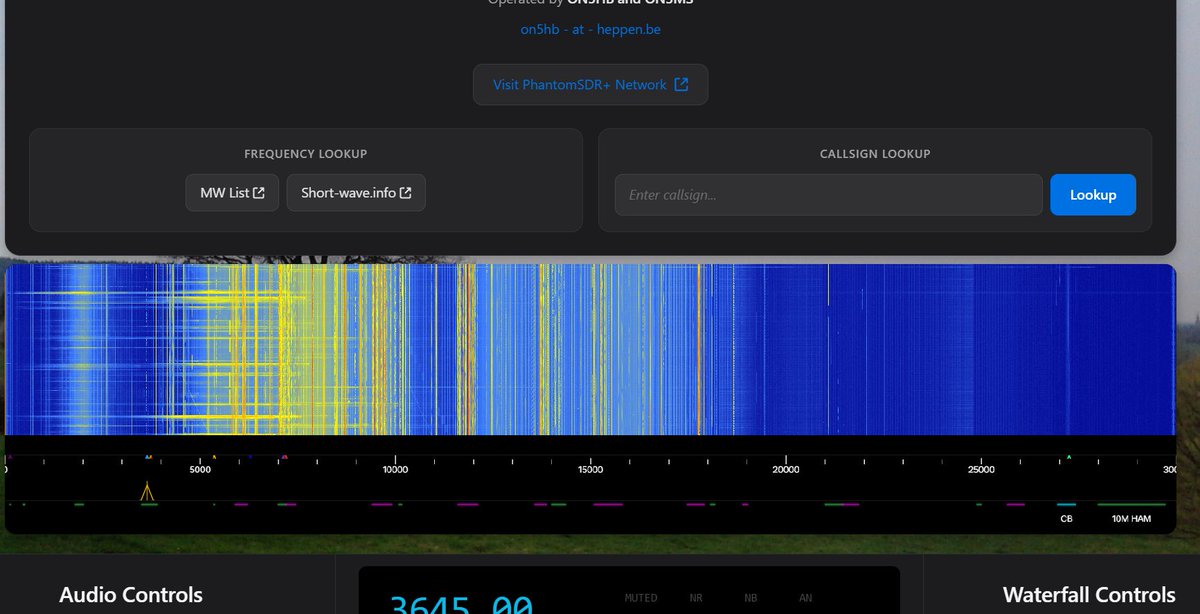The width and height of the screenshot is (1200, 614).
Task: Toggle the AN auto notch indicator
Action: click(806, 598)
